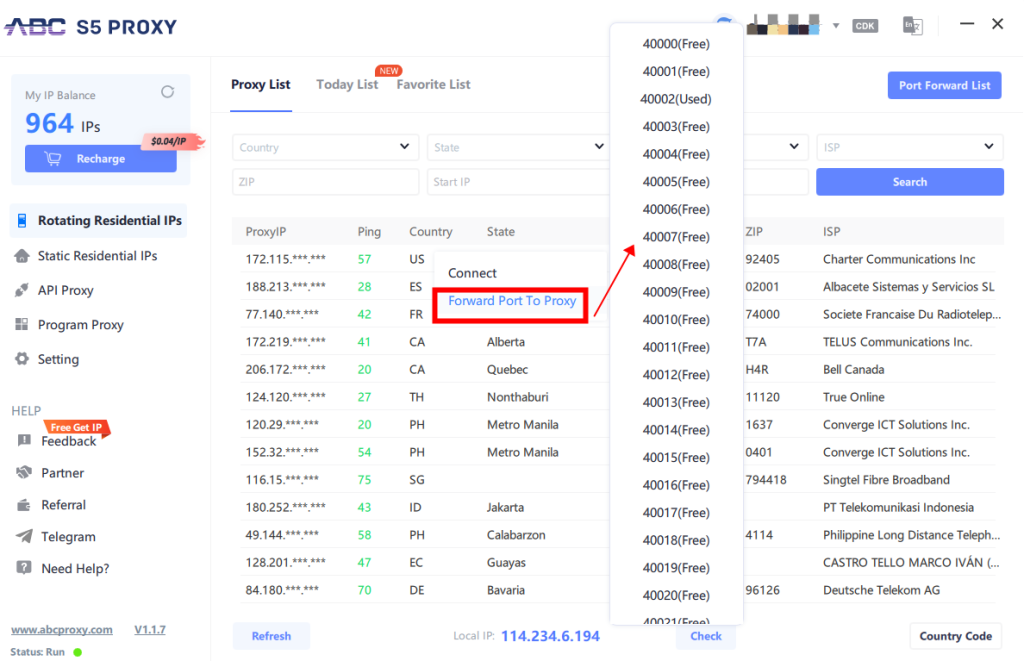Open the Program Proxy section
Image resolution: width=1024 pixels, height=661 pixels.
point(80,325)
